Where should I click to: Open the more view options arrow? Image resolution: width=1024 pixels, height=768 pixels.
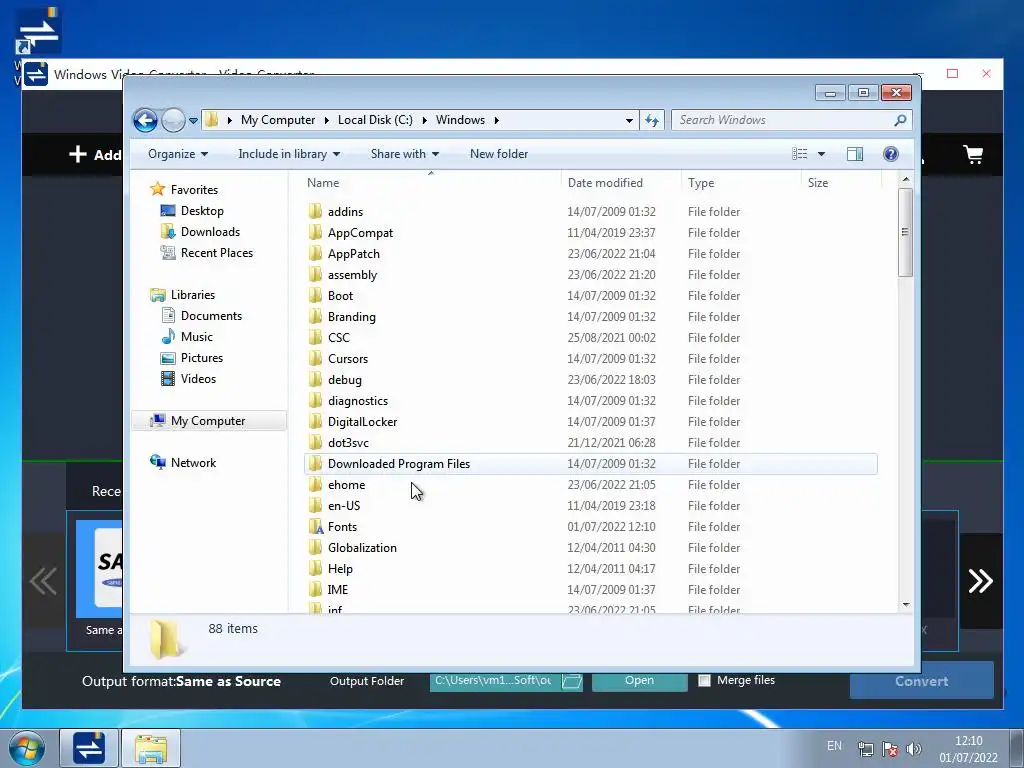point(822,154)
